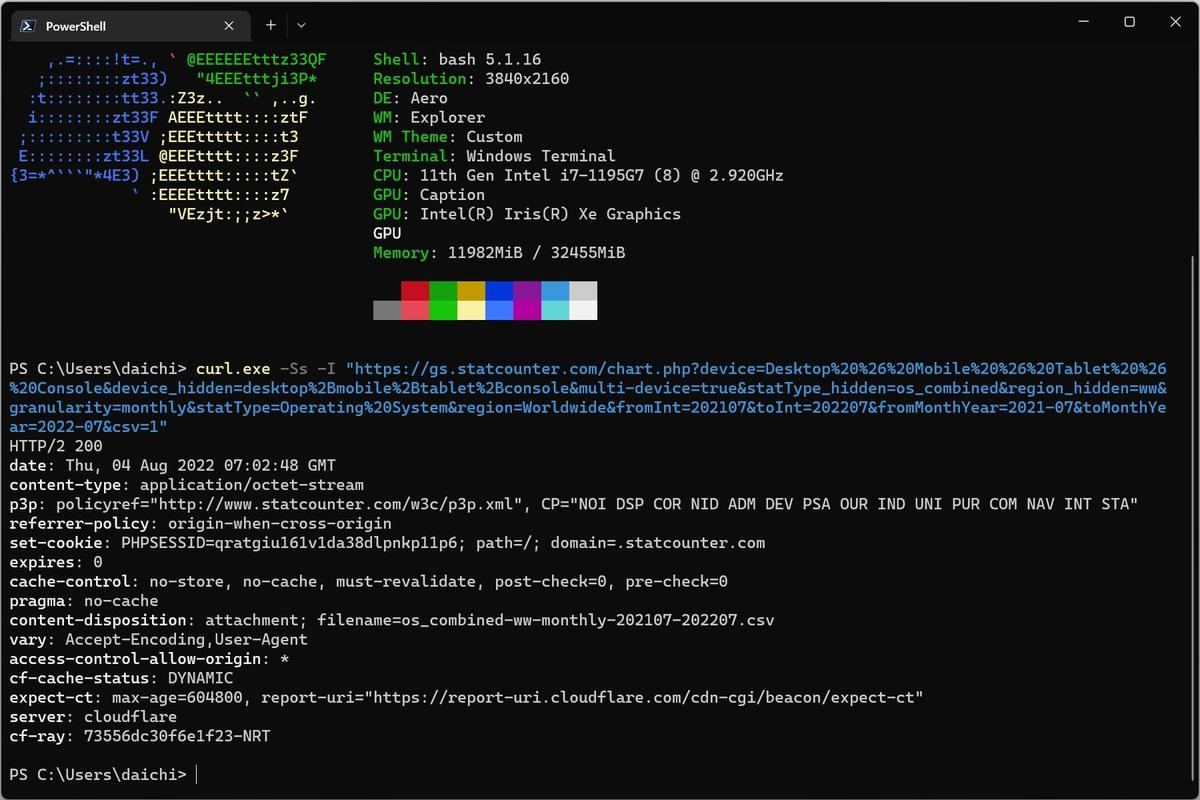Click the 'referrer-policy: origin-when-cross-origin' header

pos(200,523)
